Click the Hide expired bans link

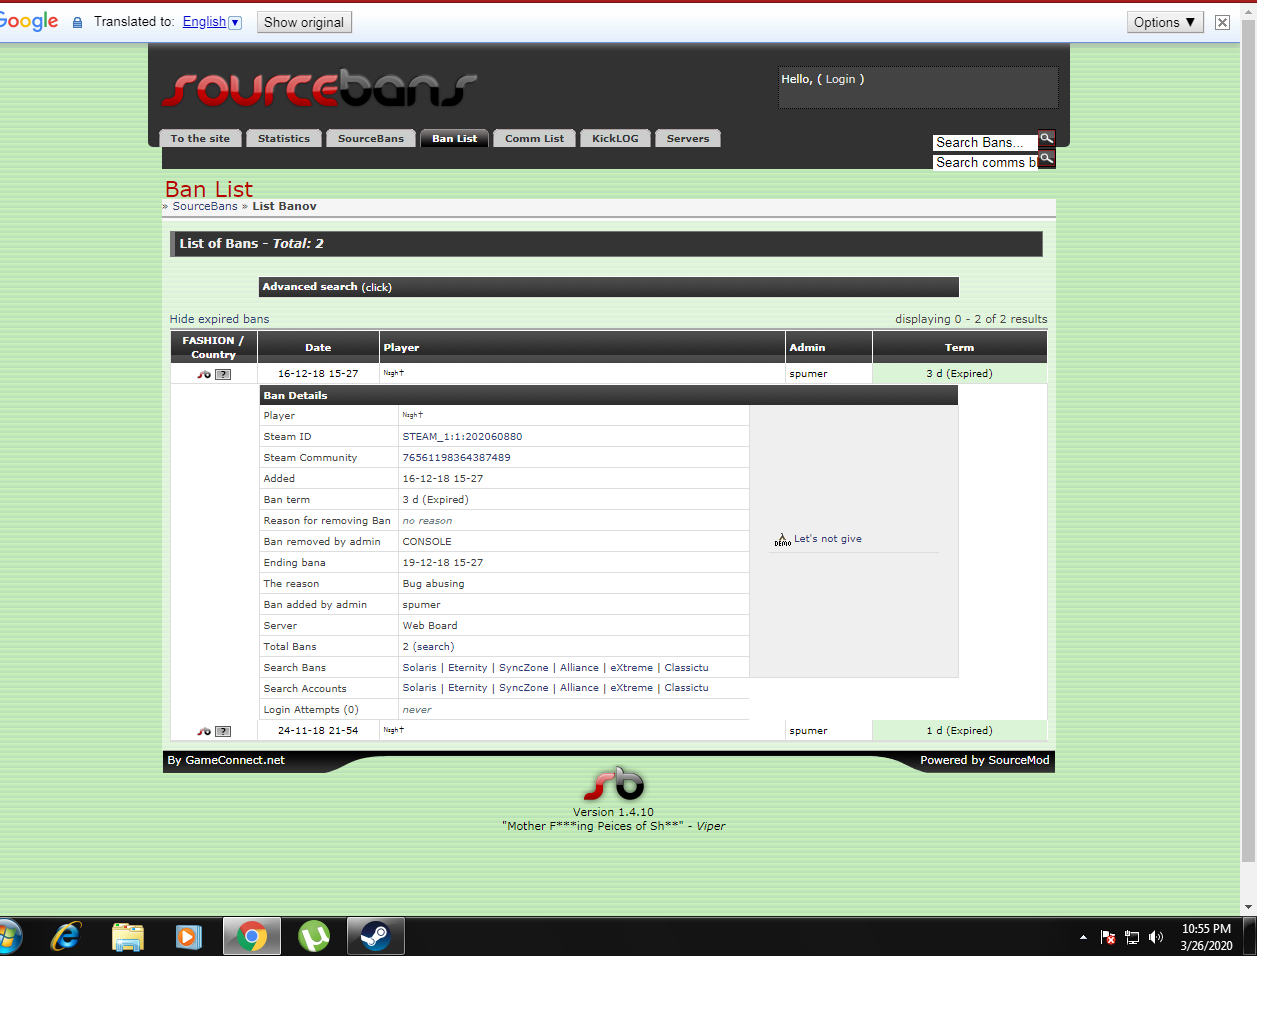(x=219, y=319)
